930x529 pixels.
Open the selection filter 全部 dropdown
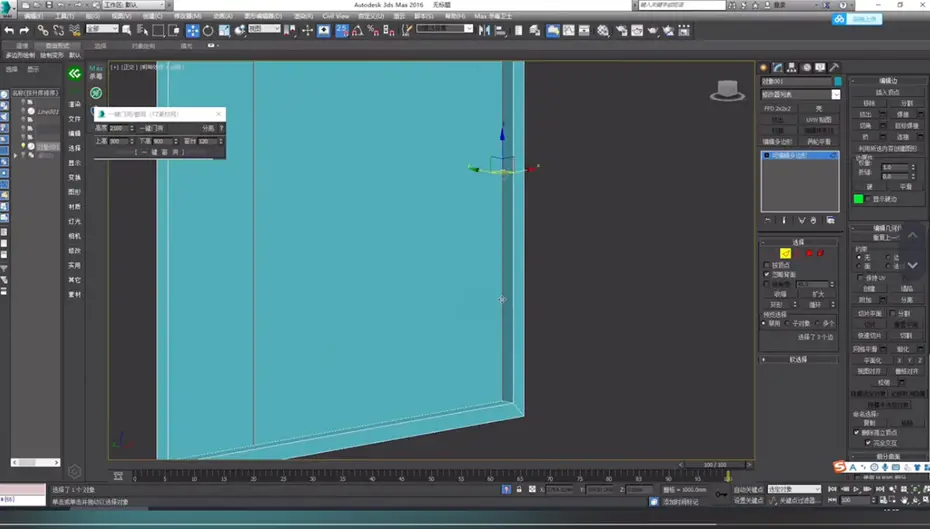(102, 28)
